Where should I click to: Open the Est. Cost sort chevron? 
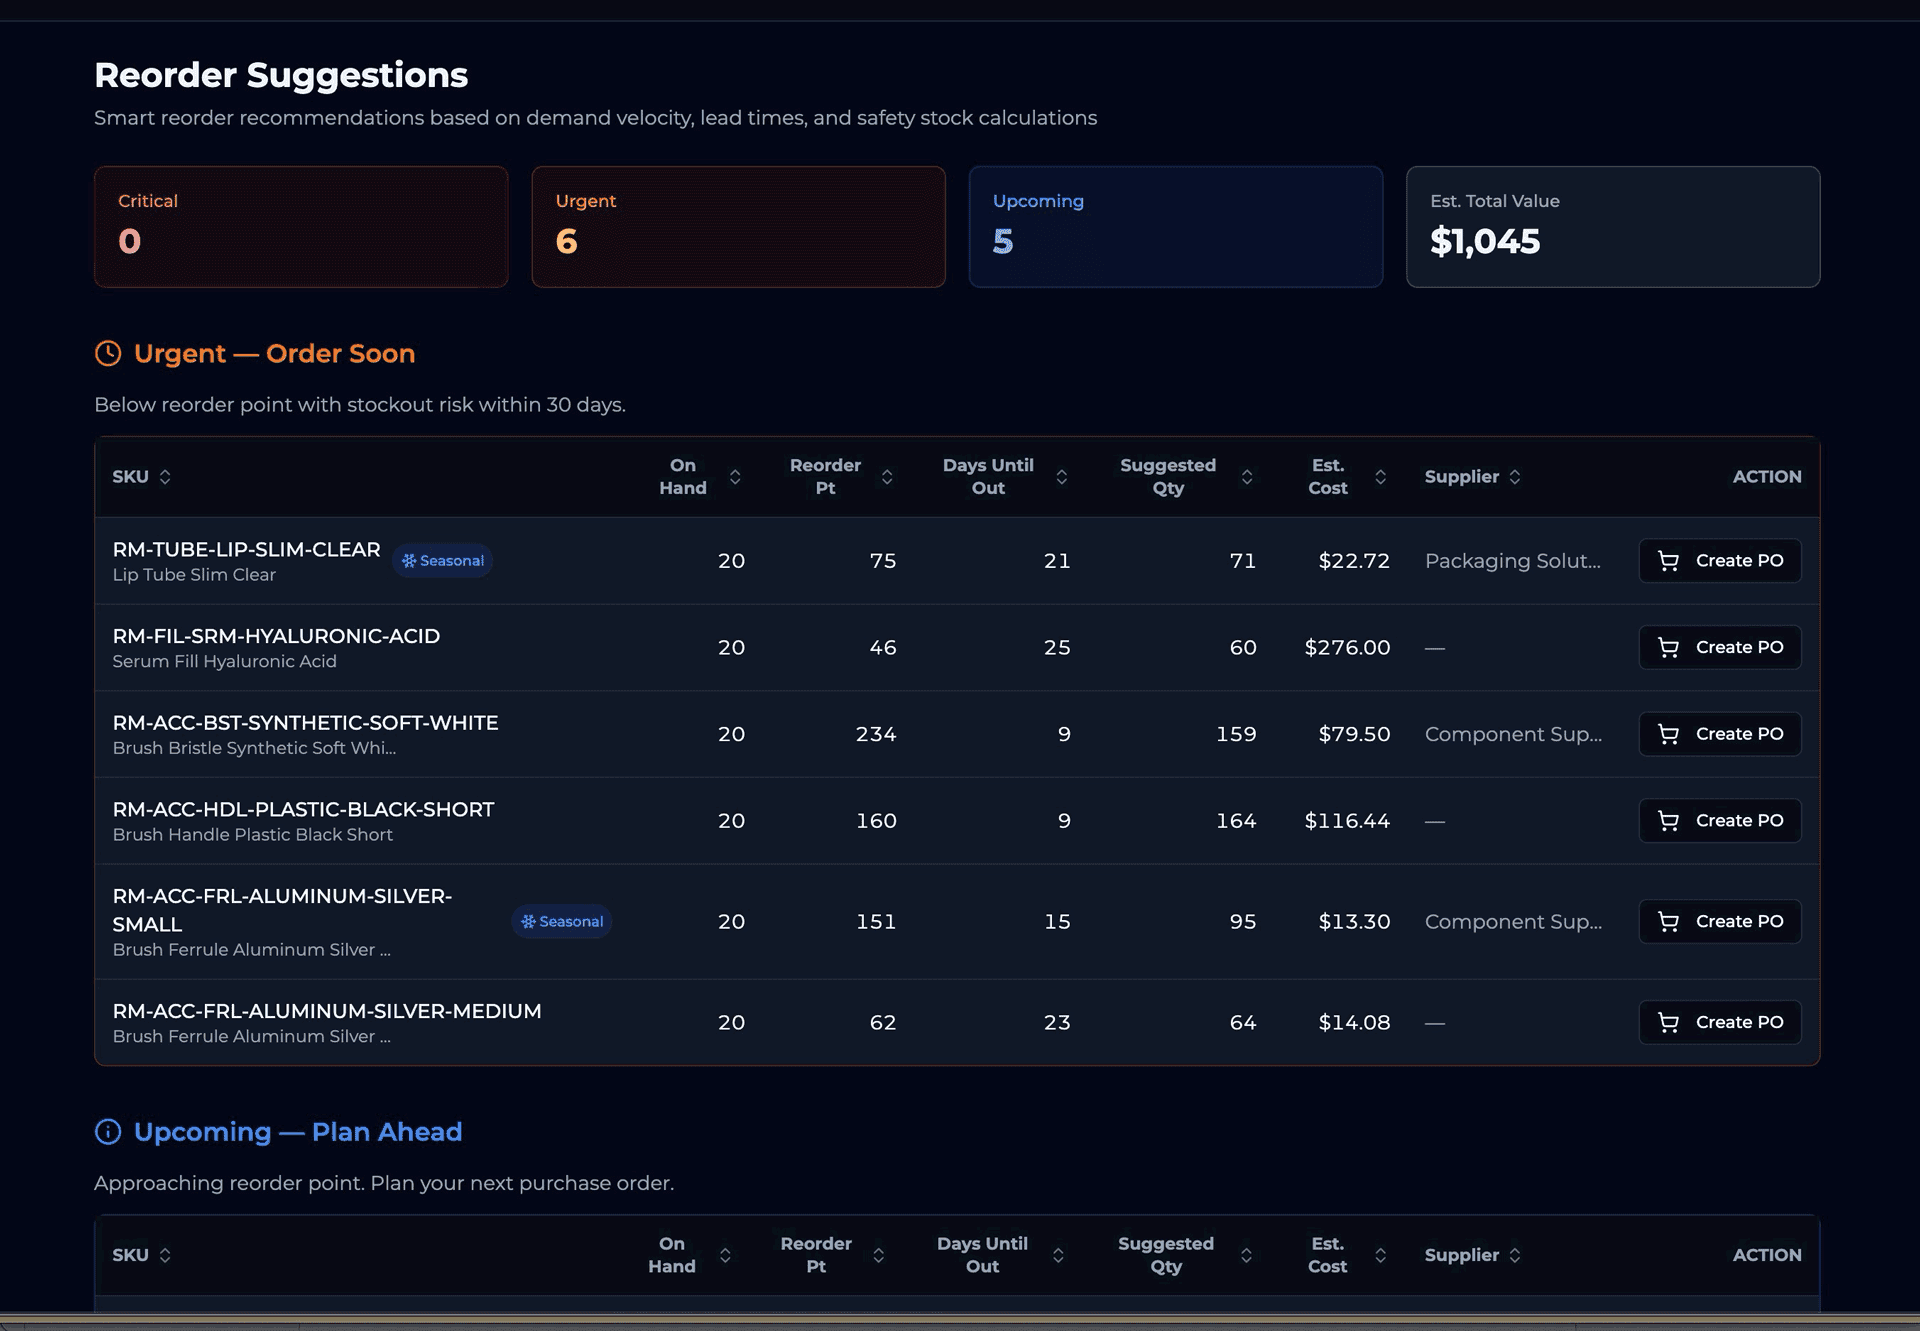pos(1380,477)
